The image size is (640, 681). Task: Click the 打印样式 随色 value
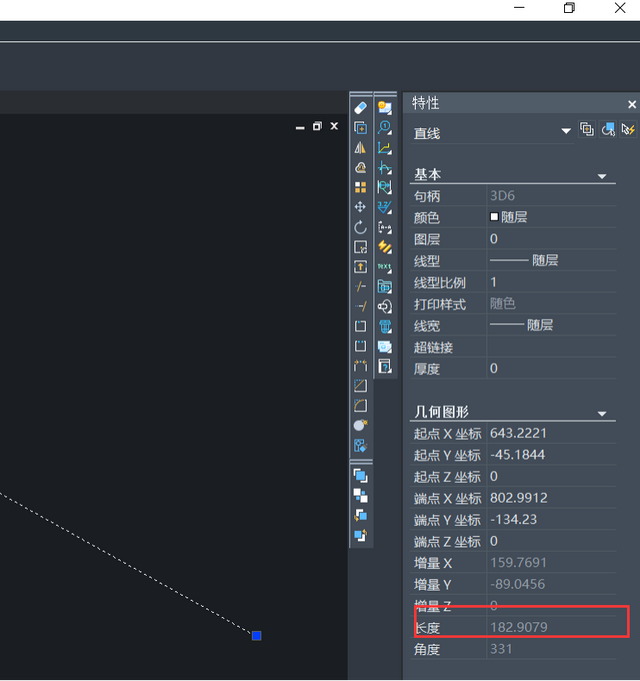point(551,304)
